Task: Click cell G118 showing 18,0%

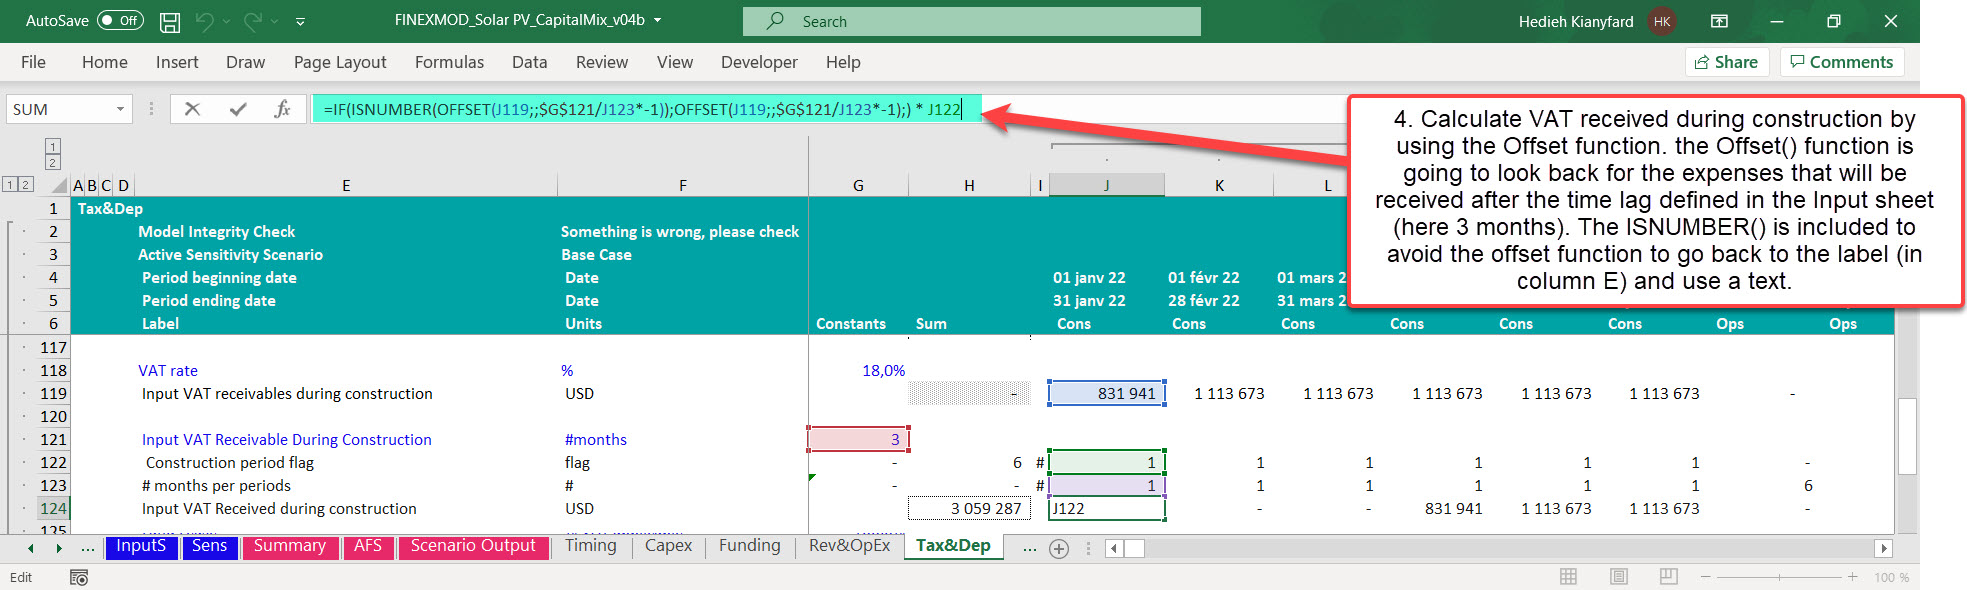Action: [x=858, y=370]
